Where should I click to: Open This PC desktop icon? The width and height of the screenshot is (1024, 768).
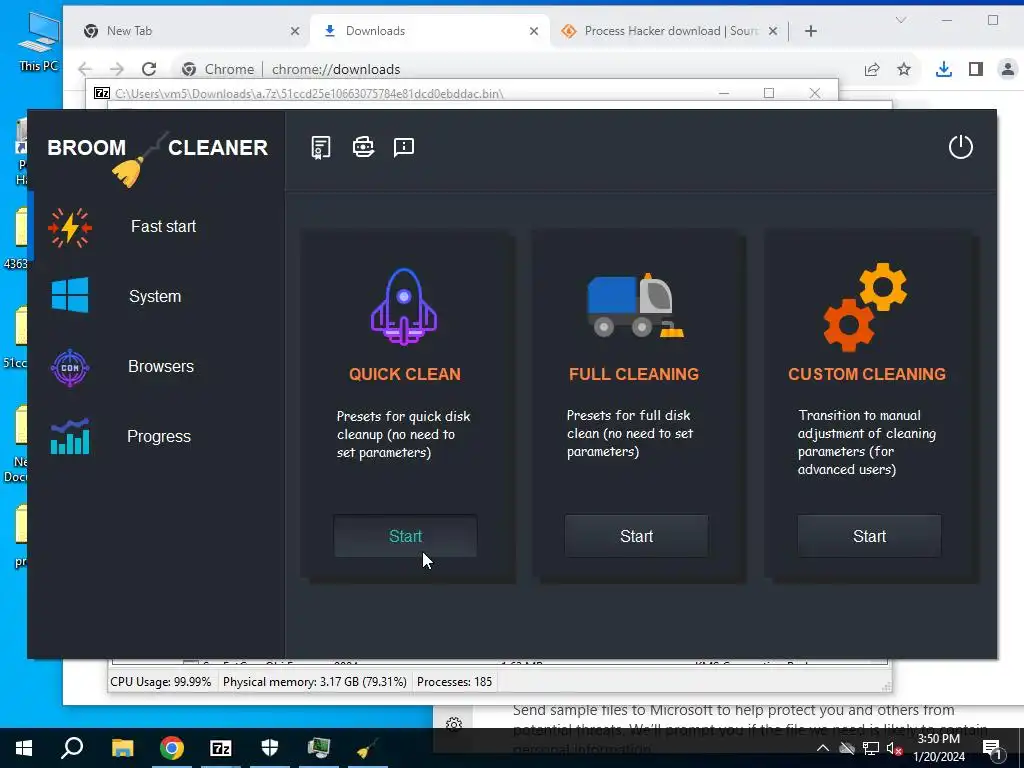point(39,40)
